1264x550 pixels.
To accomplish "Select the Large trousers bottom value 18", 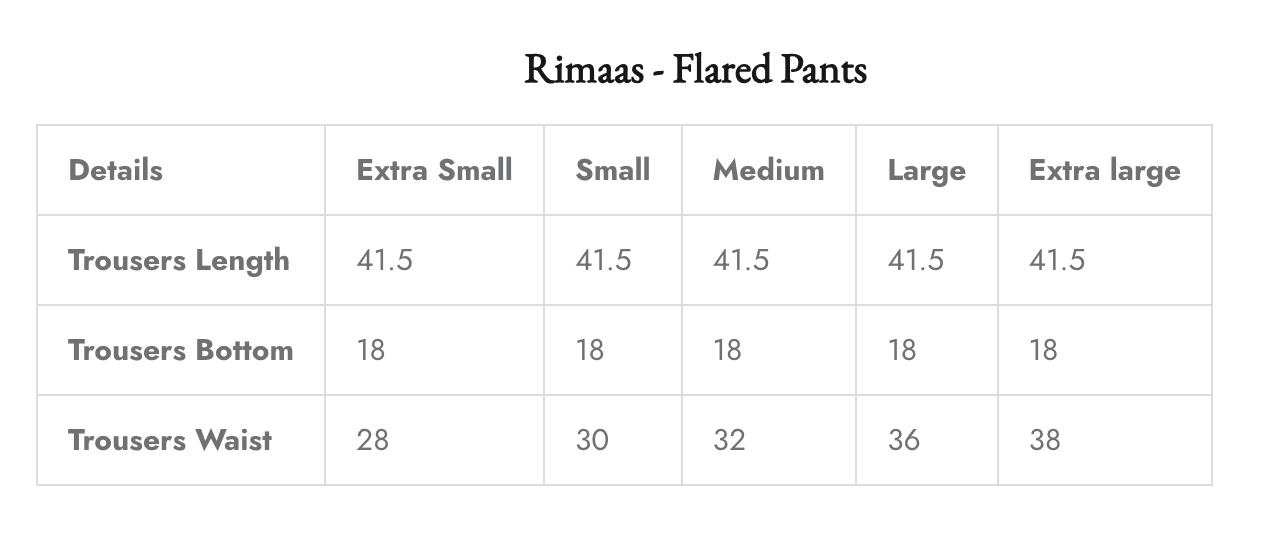I will [902, 350].
